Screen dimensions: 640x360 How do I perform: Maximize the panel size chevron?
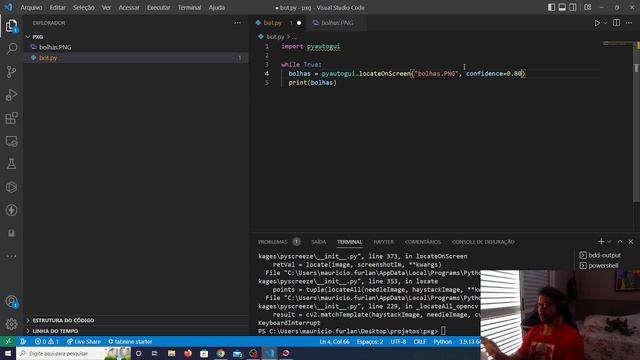[x=620, y=242]
